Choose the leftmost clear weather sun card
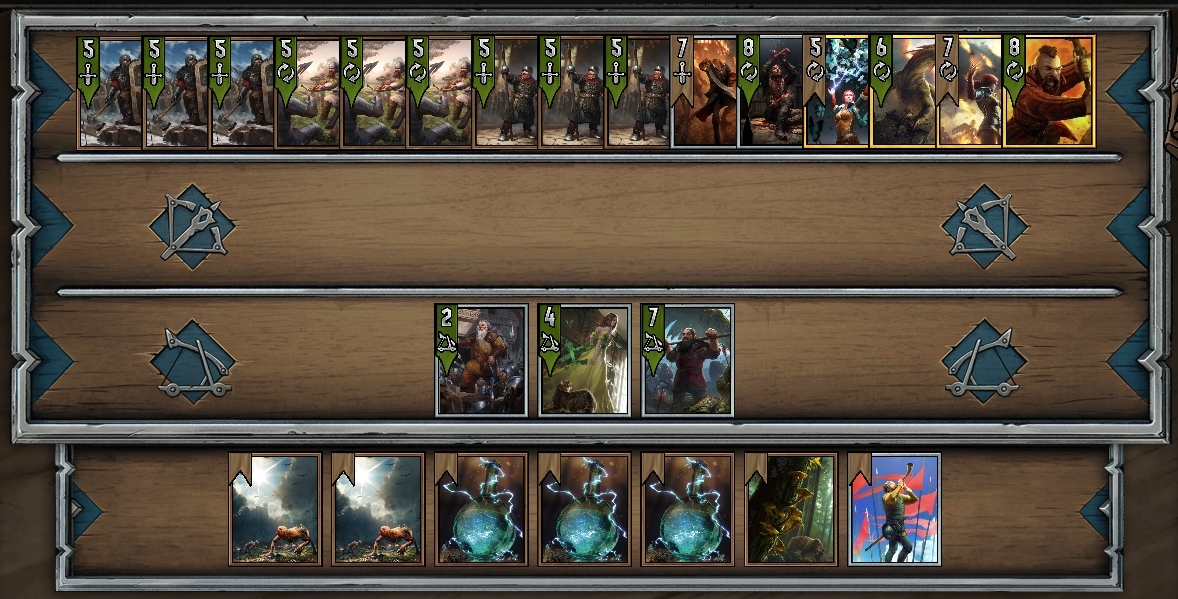 [275, 509]
